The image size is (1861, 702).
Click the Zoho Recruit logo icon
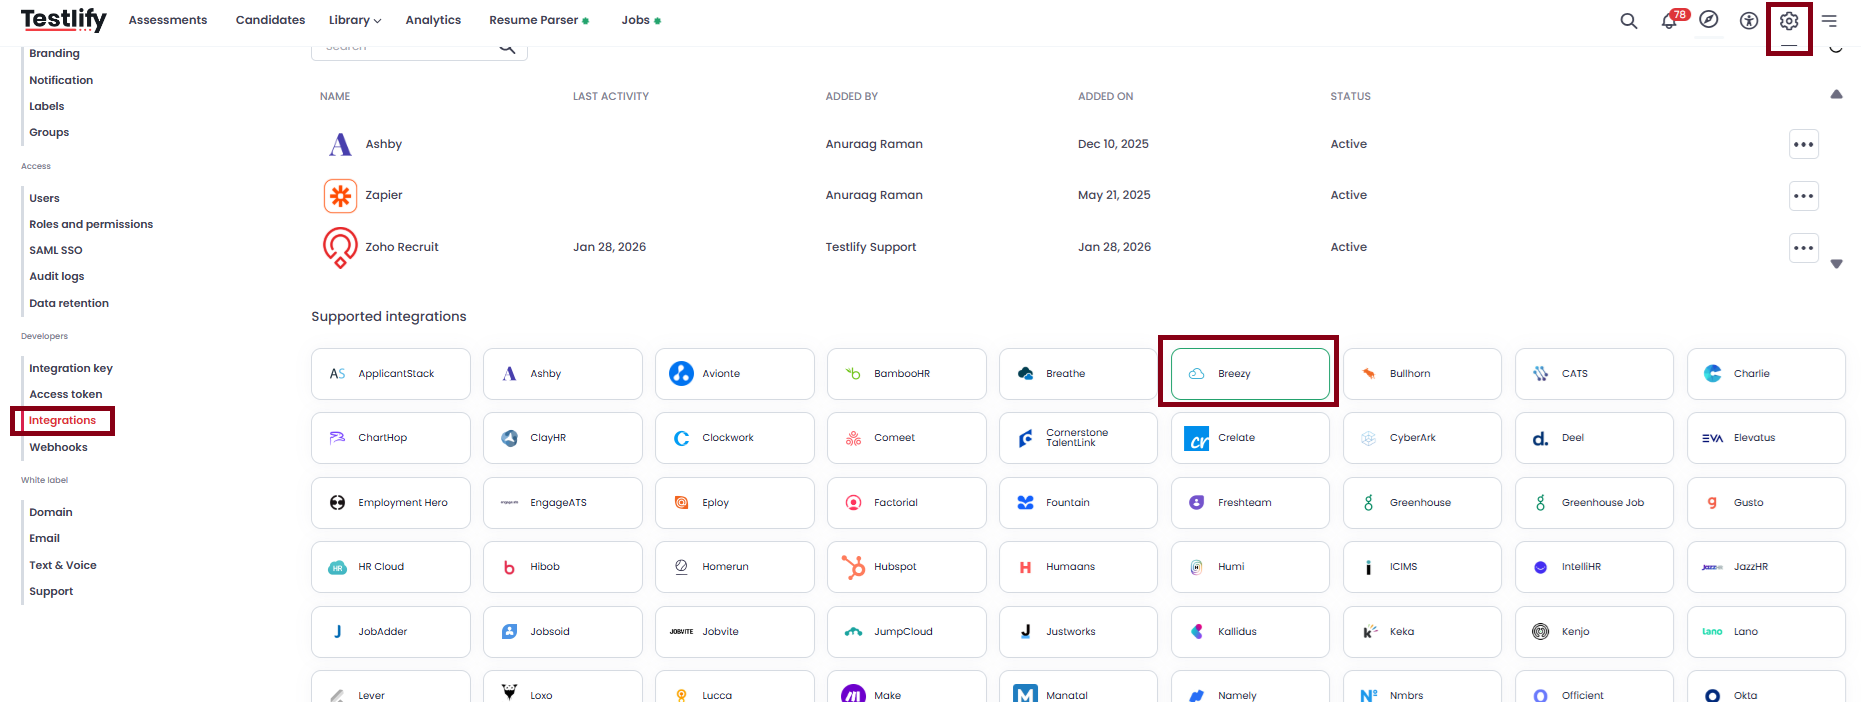pos(340,247)
